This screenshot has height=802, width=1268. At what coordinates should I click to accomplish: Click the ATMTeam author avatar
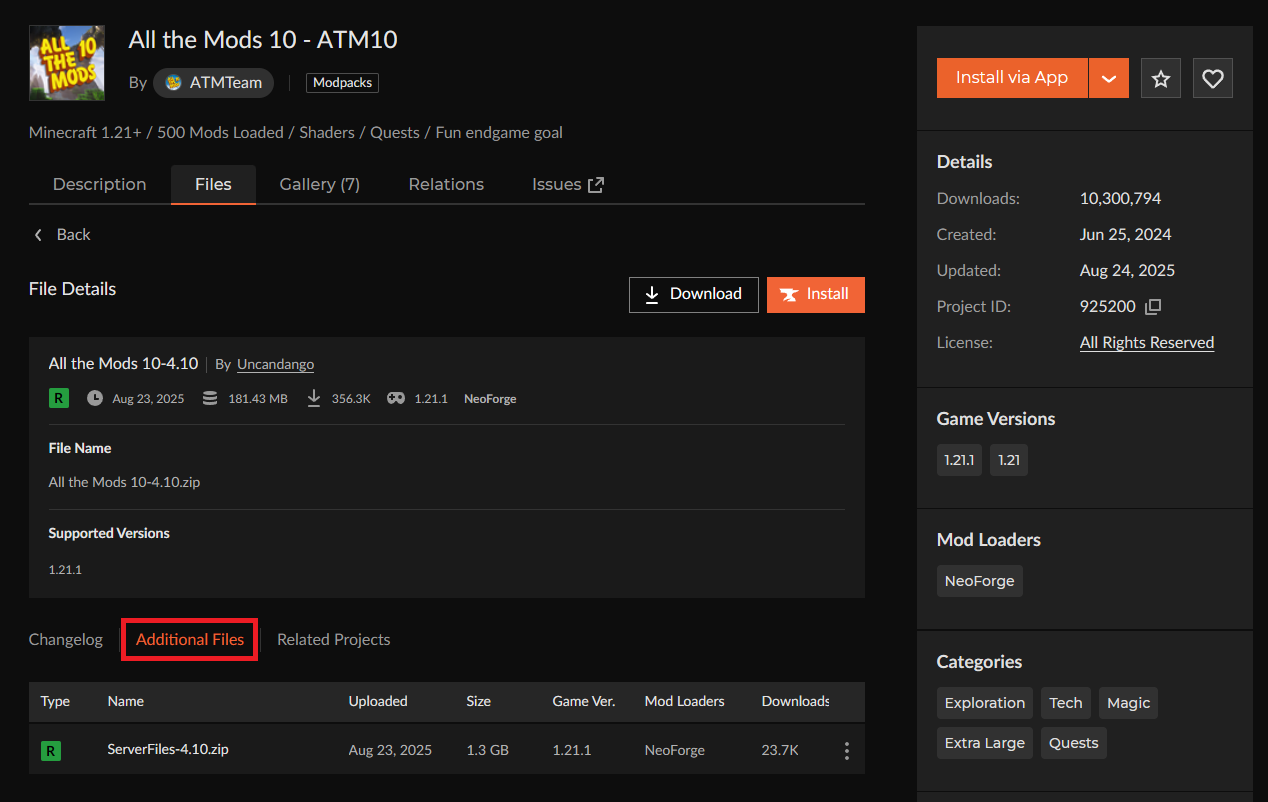(x=173, y=83)
